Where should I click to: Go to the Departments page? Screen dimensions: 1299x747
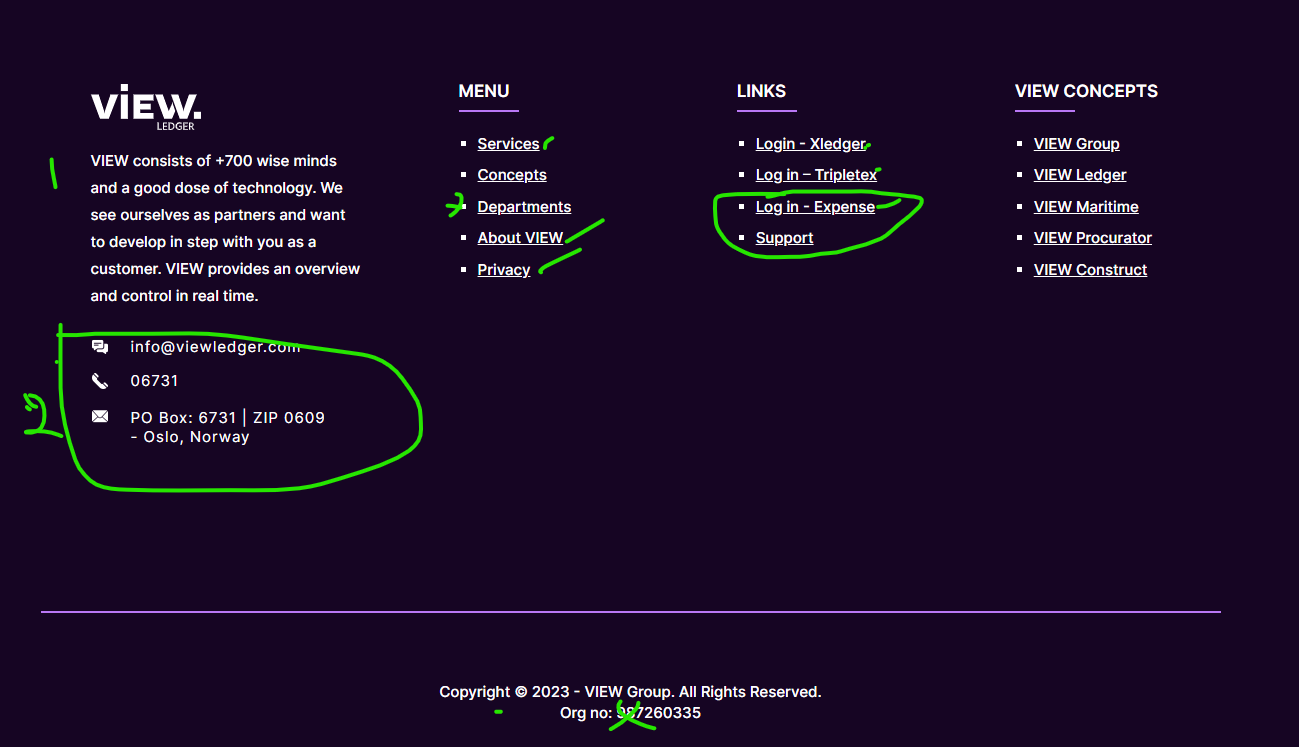click(524, 207)
